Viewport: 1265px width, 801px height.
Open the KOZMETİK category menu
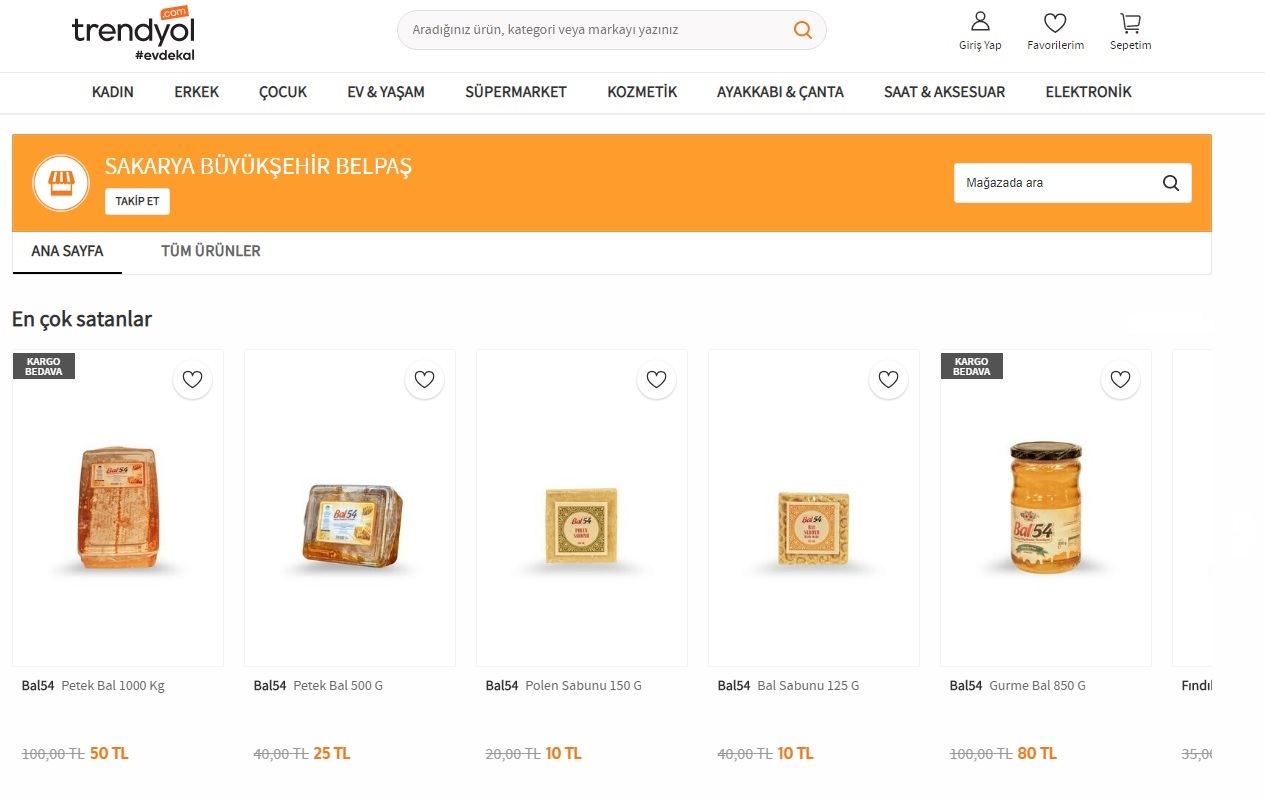(642, 92)
